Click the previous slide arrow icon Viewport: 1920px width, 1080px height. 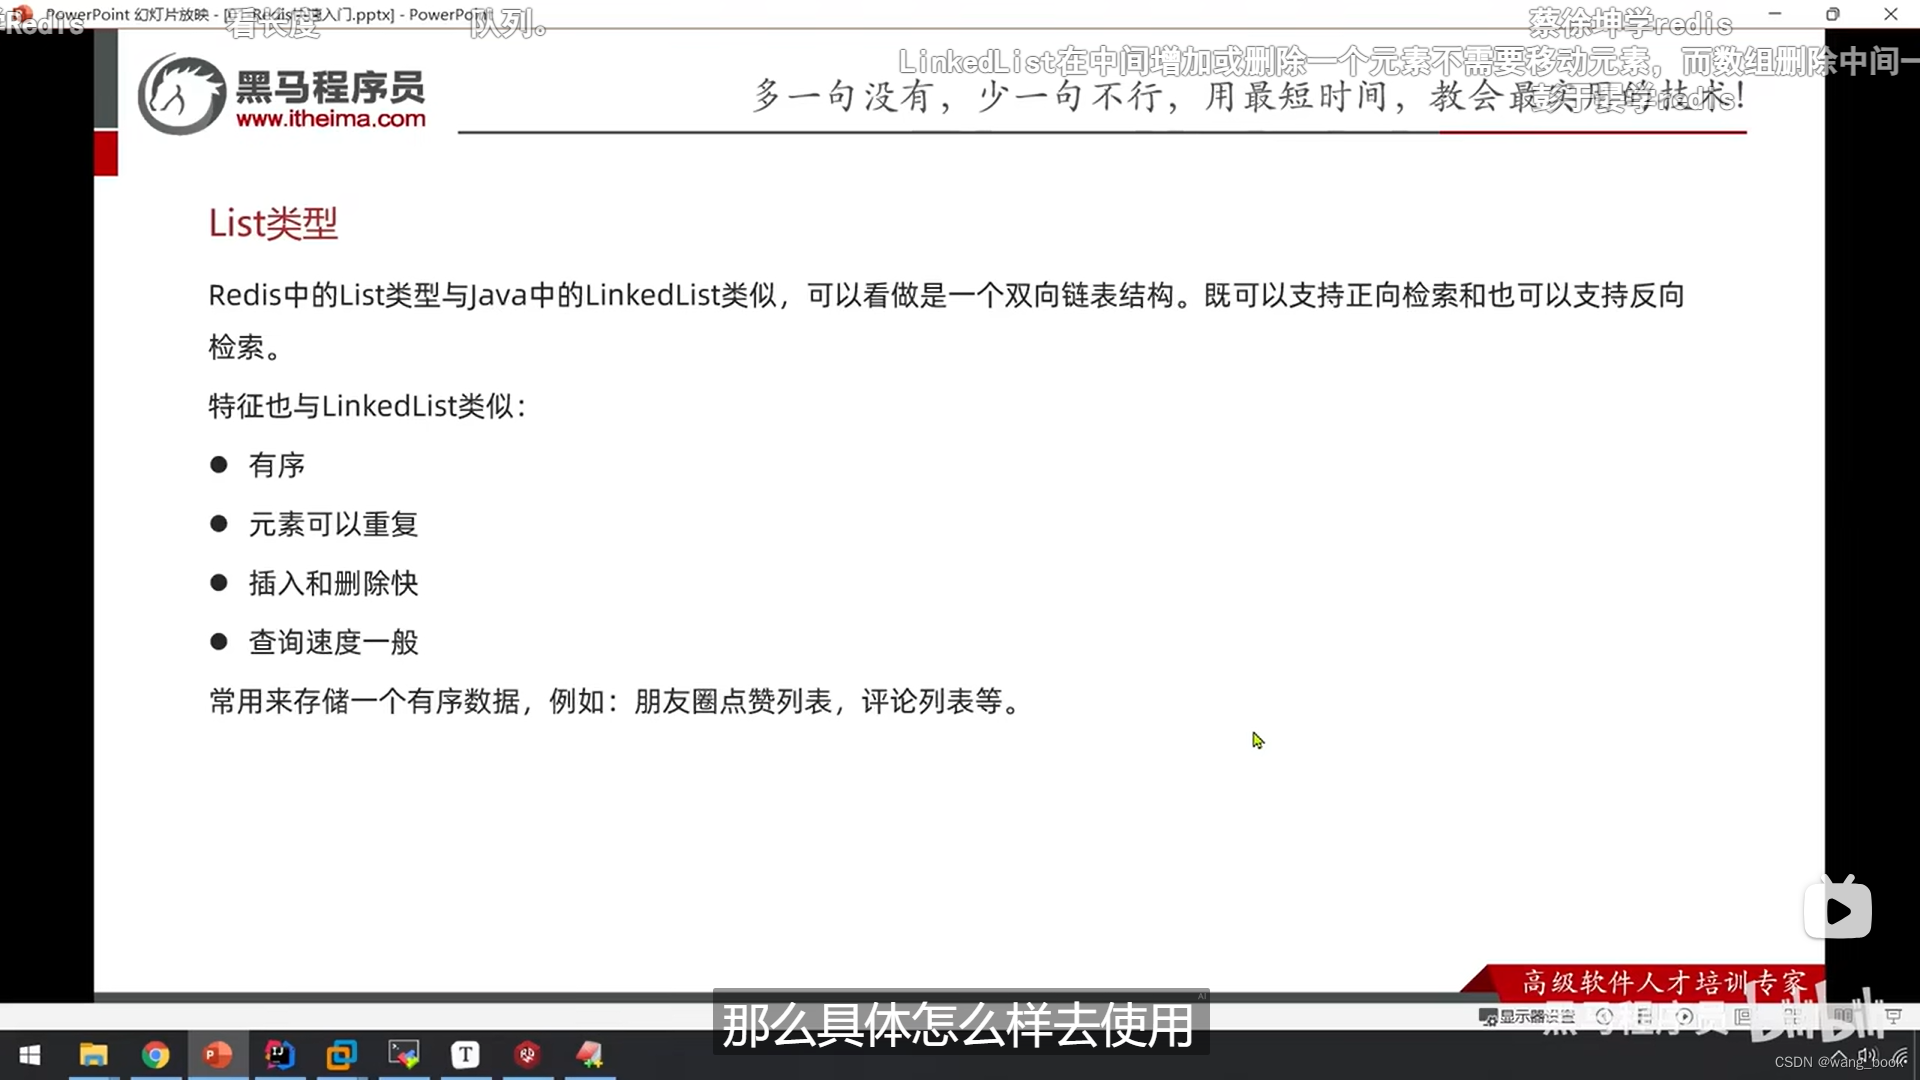1605,1016
